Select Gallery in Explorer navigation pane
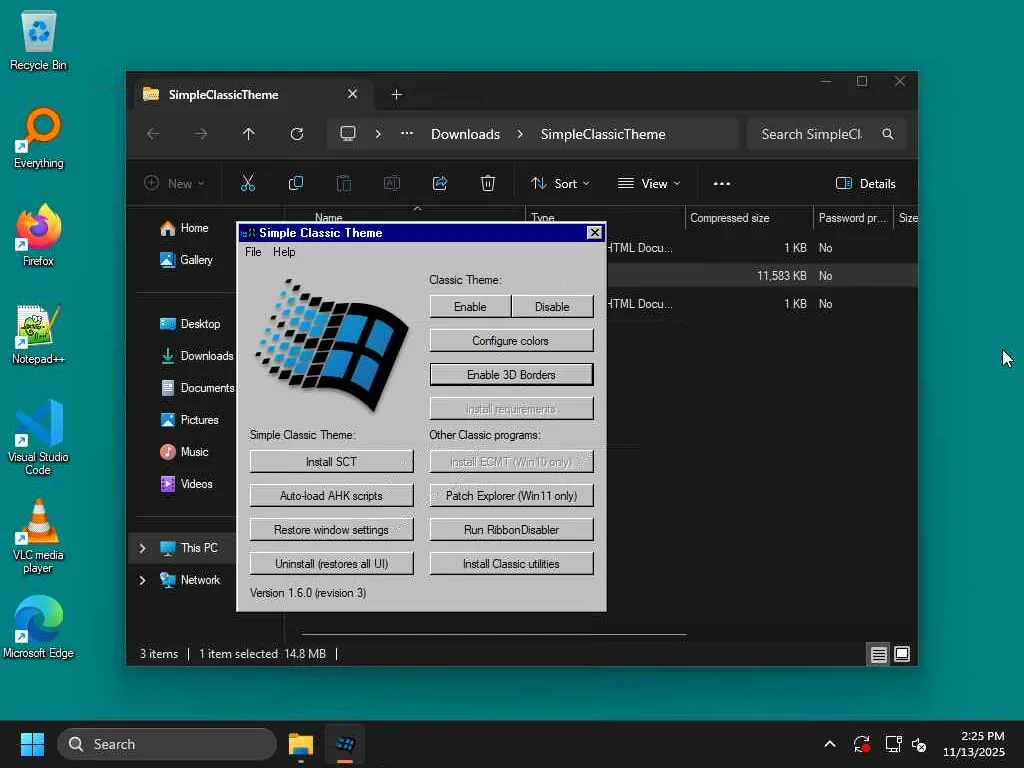The image size is (1024, 768). pyautogui.click(x=187, y=260)
